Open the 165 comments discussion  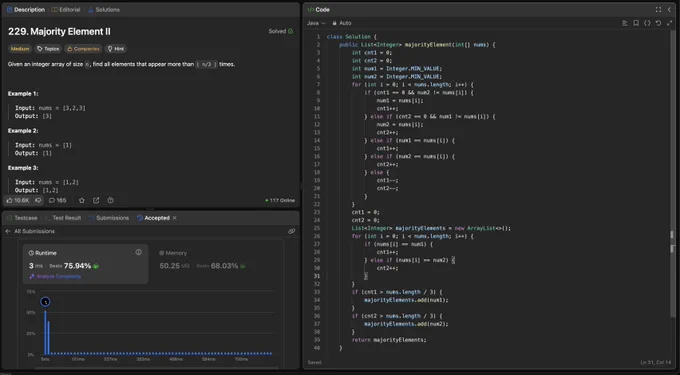coord(57,200)
